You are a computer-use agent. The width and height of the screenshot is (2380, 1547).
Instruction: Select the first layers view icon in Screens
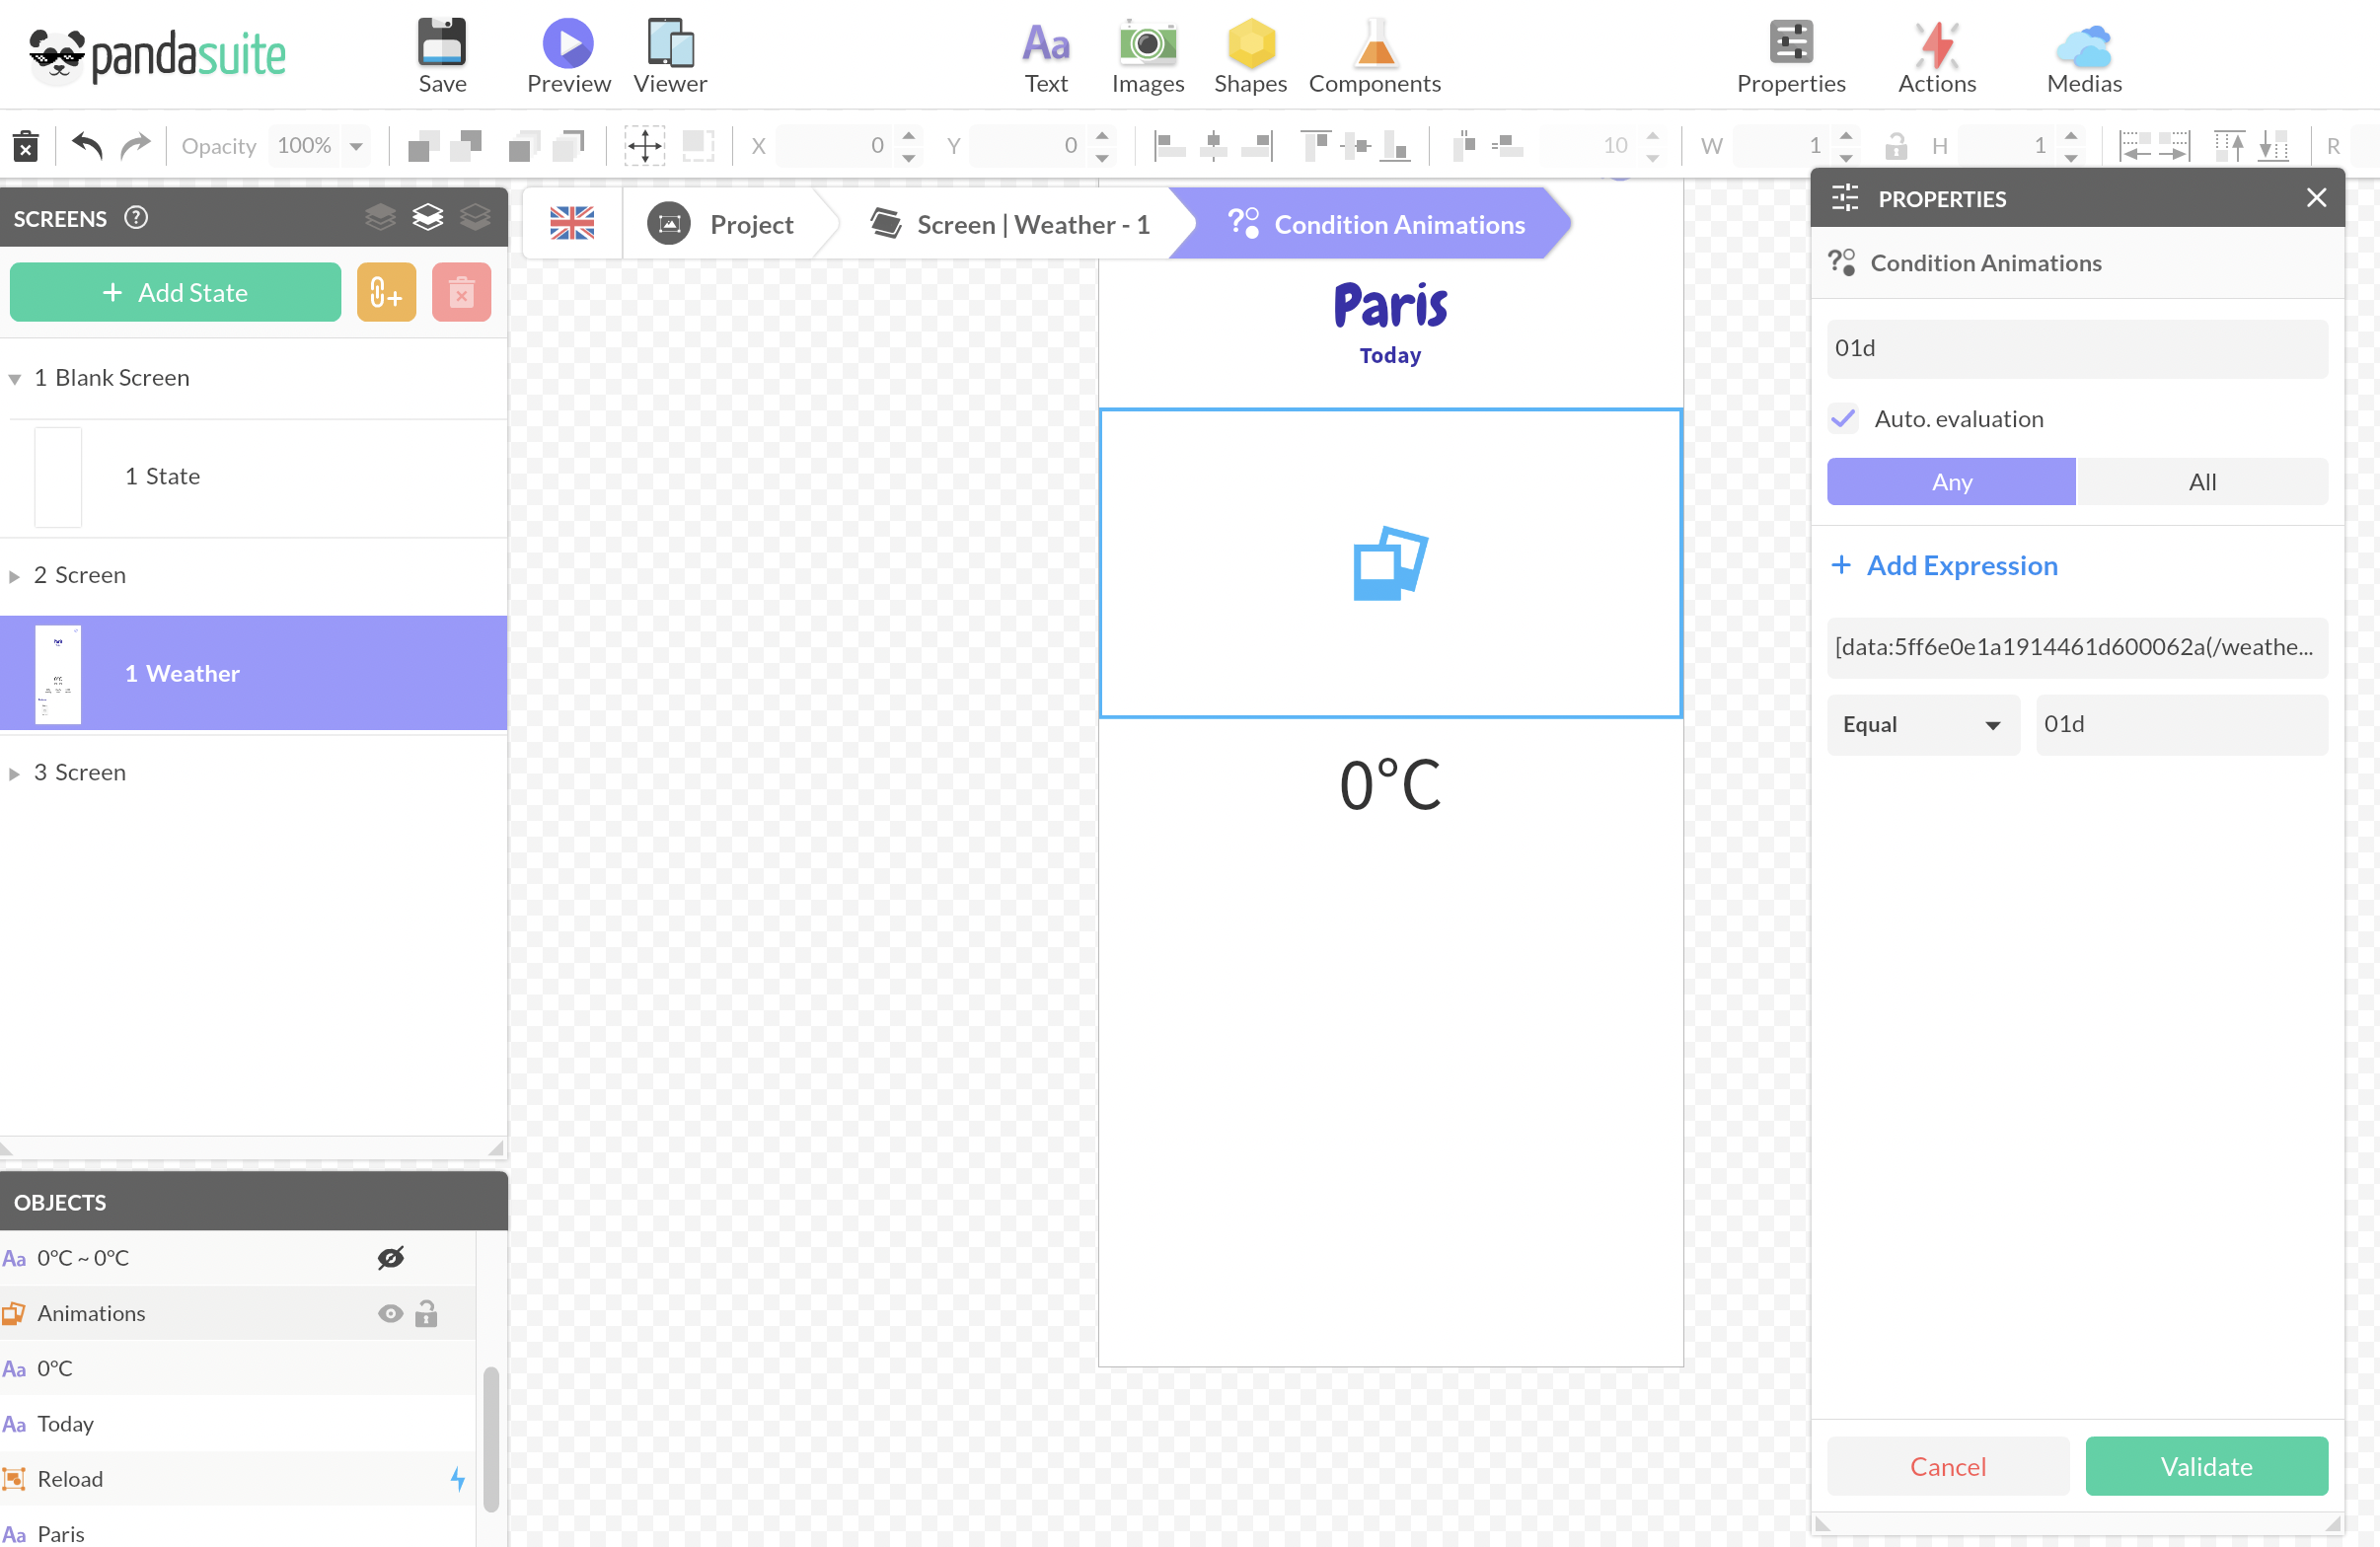[x=380, y=217]
